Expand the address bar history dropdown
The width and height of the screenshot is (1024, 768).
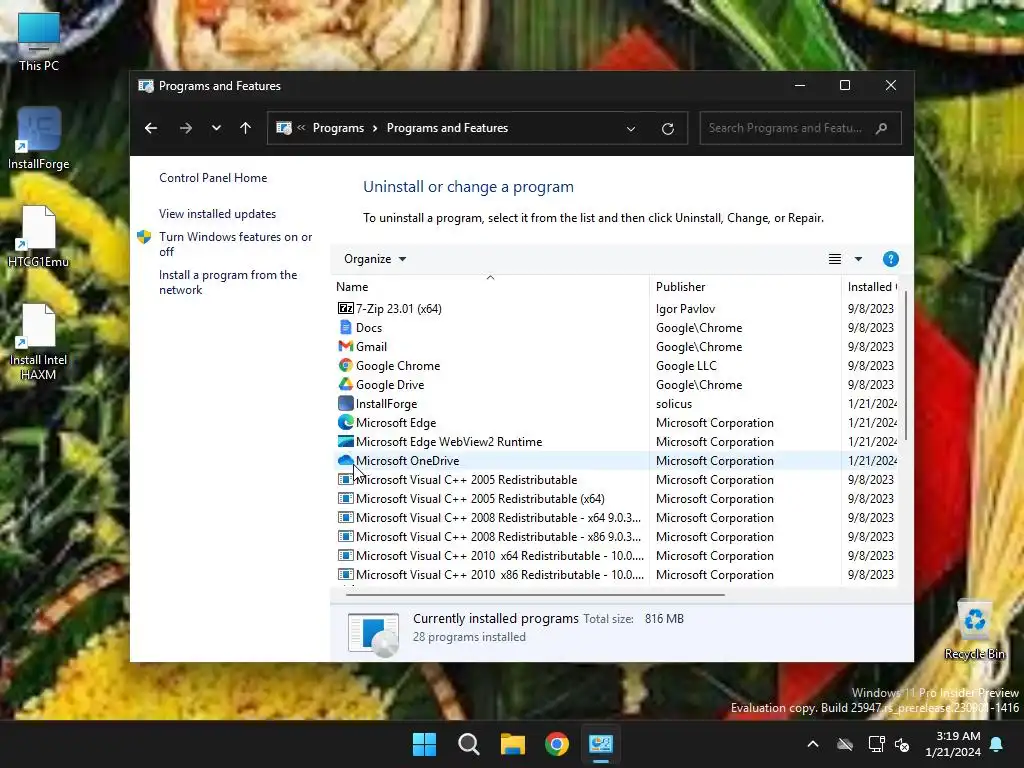(631, 129)
